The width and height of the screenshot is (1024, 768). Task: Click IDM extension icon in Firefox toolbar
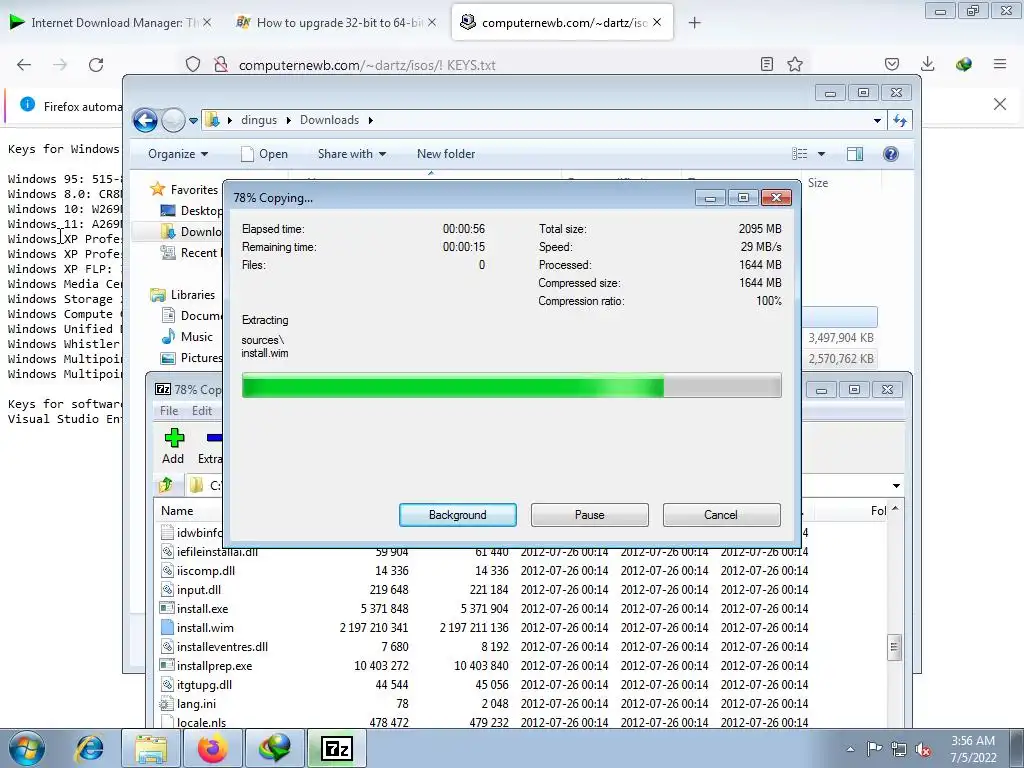(963, 64)
